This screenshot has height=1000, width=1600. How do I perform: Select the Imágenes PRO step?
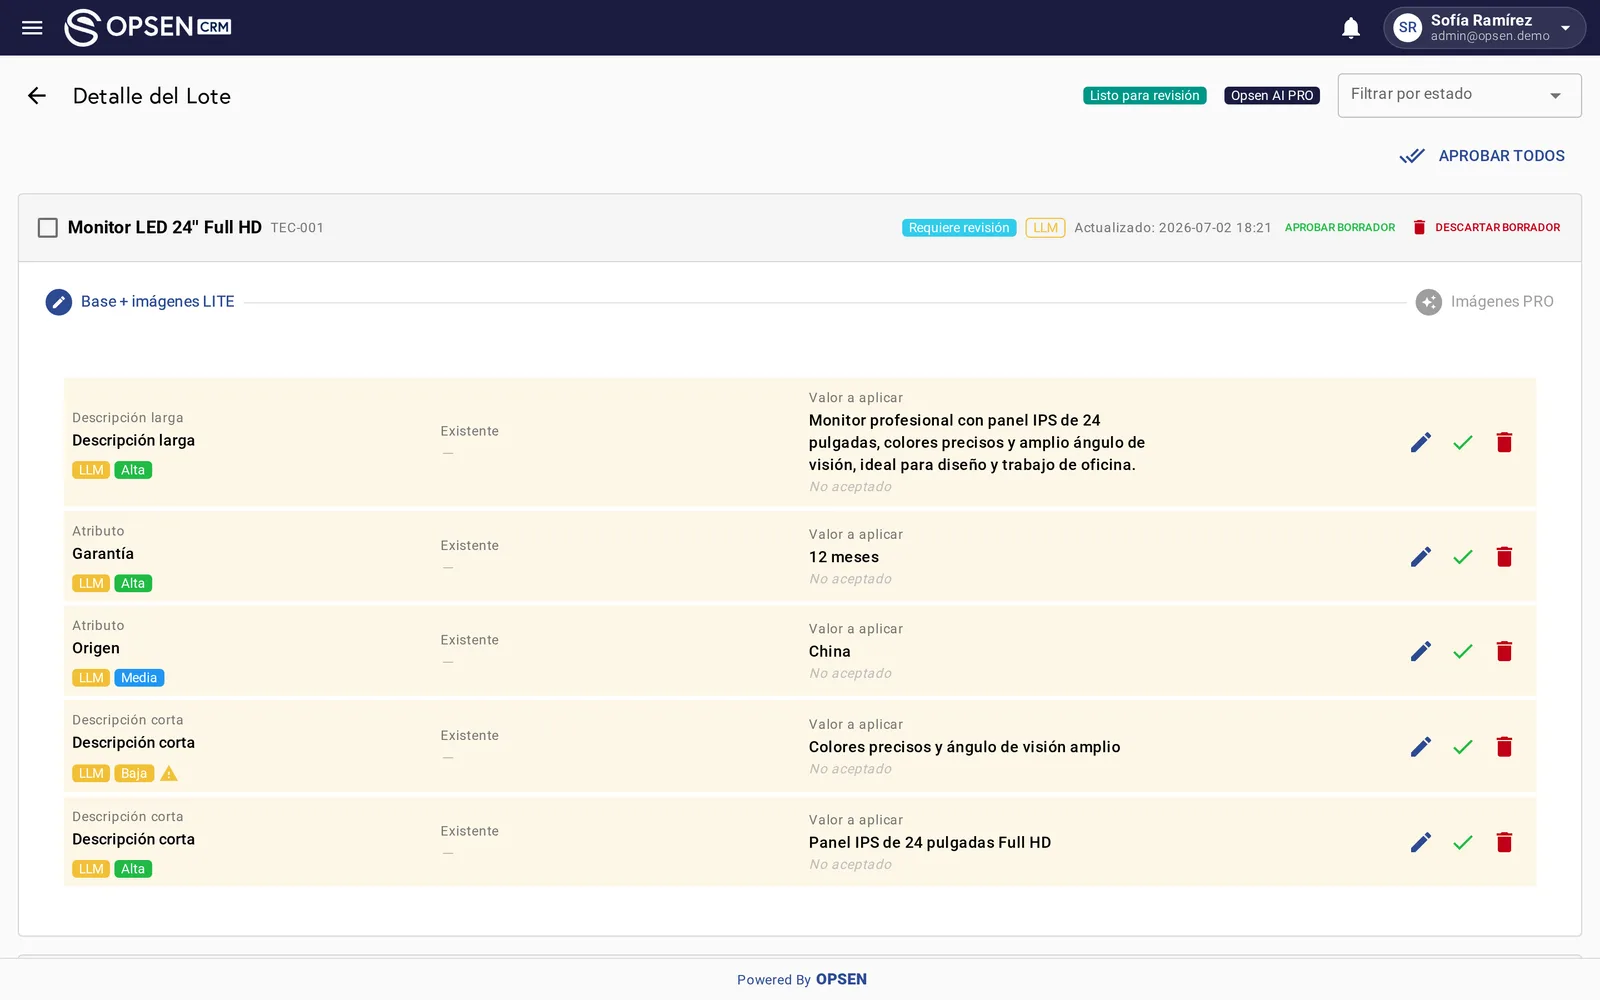[1484, 302]
